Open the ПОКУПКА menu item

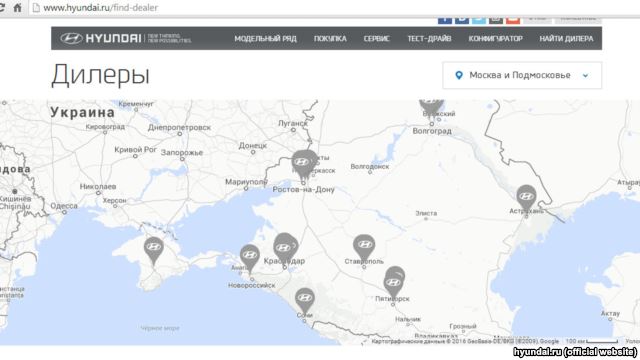click(330, 38)
